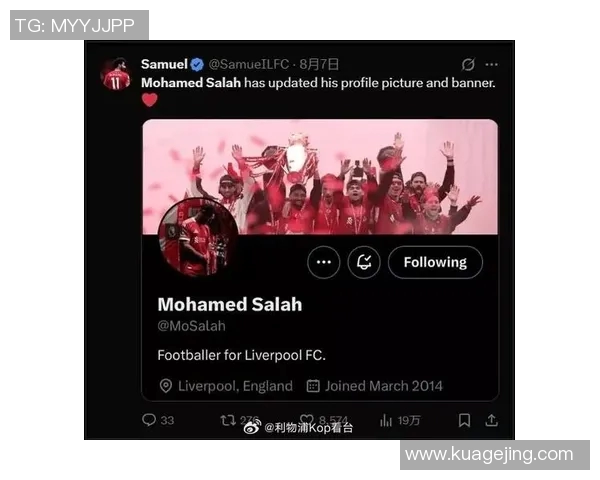Open Mohamed Salah's round profile picture
Screen dimensions: 600x480
coord(198,237)
